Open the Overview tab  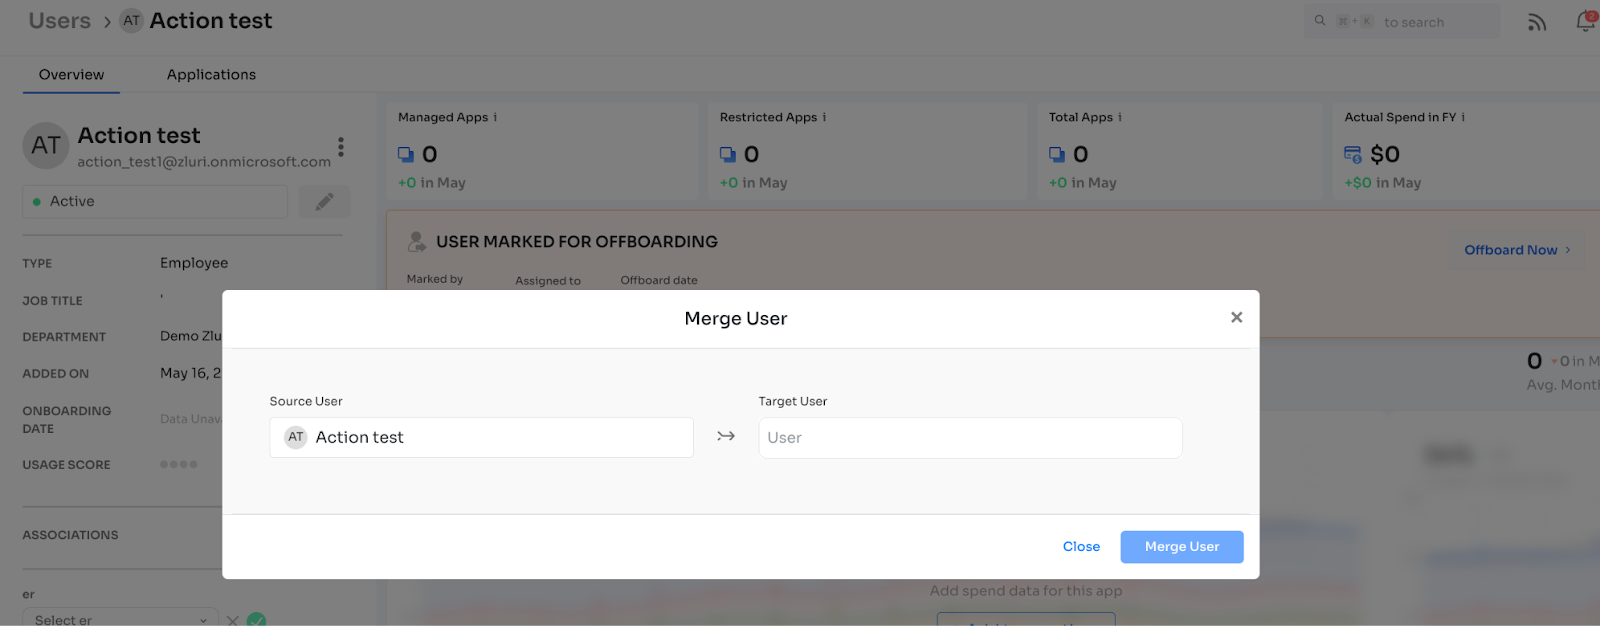click(71, 75)
